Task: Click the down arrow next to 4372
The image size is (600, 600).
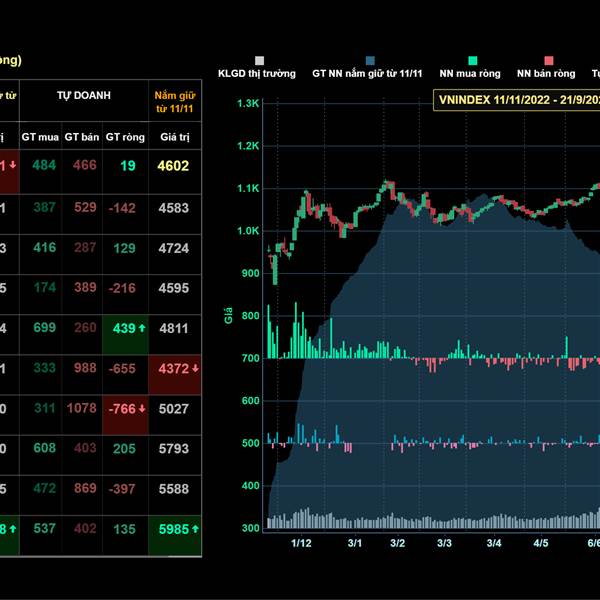Action: [x=196, y=368]
